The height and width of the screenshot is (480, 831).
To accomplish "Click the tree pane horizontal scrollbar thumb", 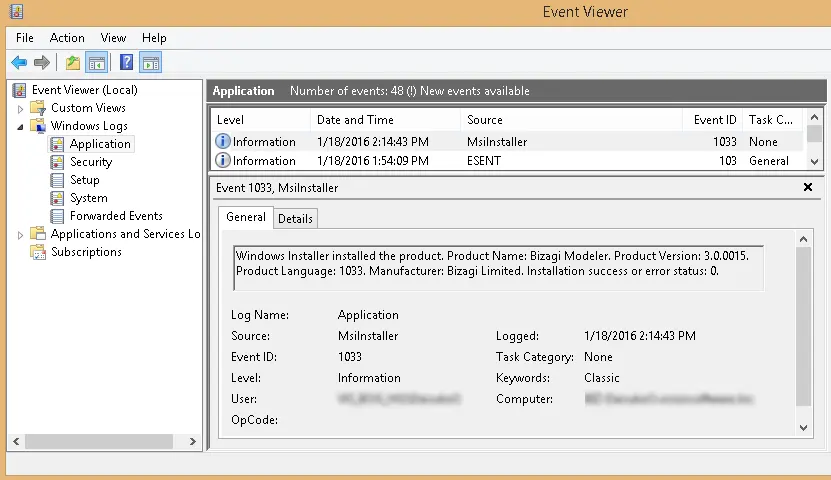I will [99, 441].
